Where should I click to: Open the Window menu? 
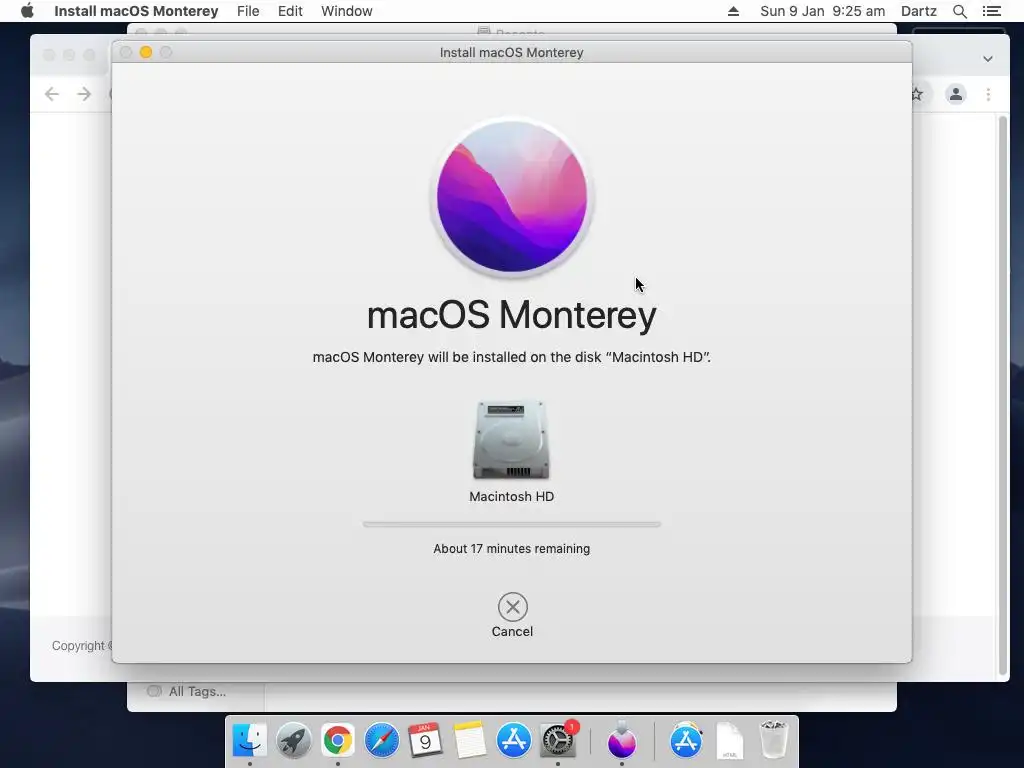(347, 11)
